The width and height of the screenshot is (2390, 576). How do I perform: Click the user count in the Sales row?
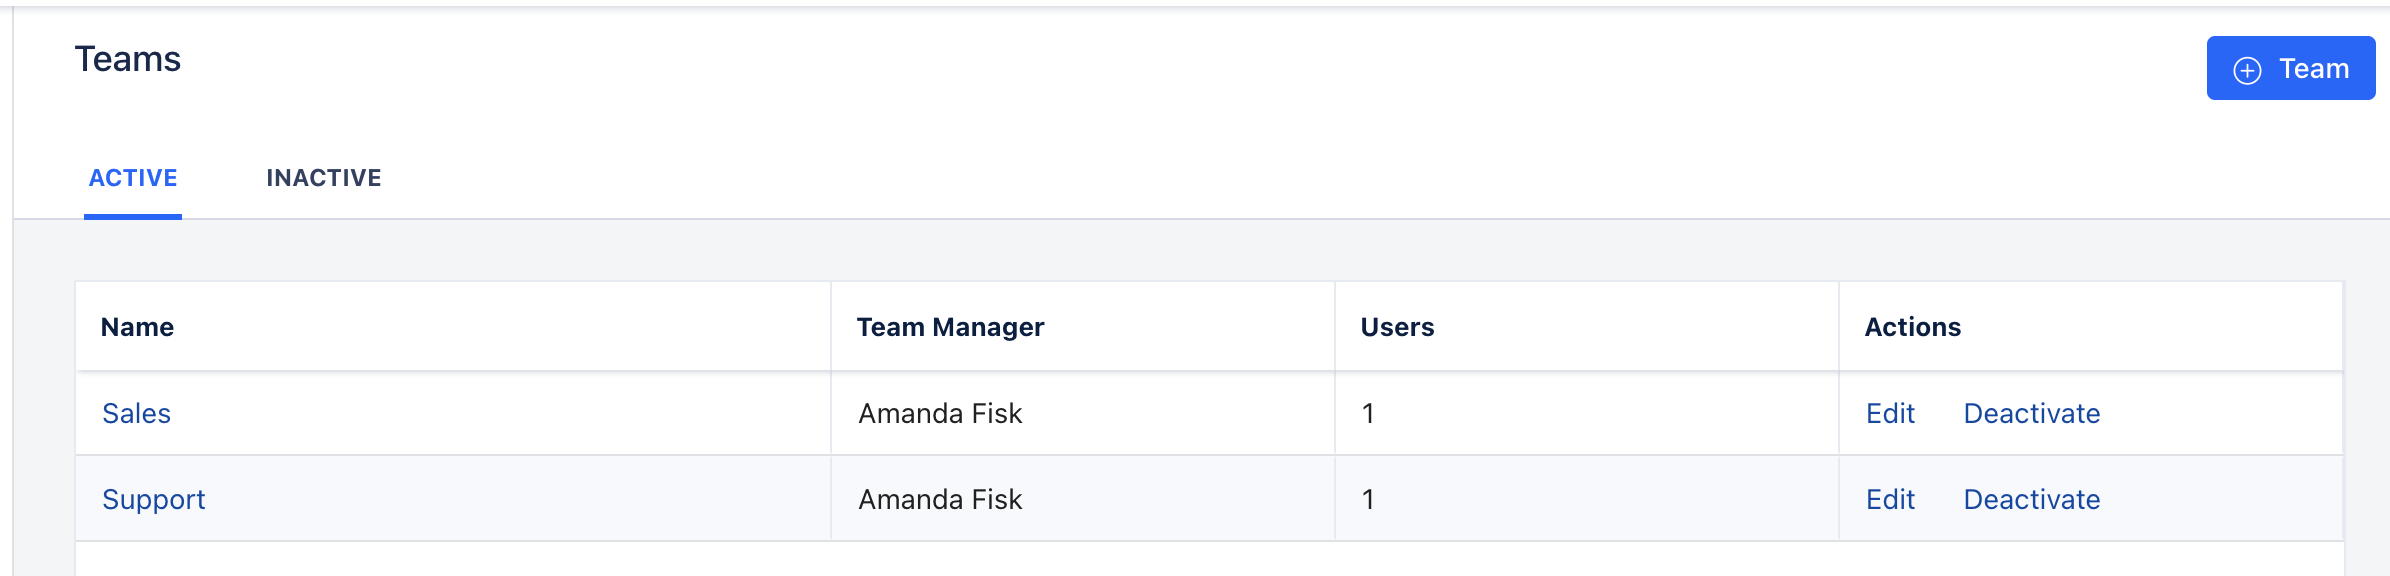click(x=1368, y=414)
